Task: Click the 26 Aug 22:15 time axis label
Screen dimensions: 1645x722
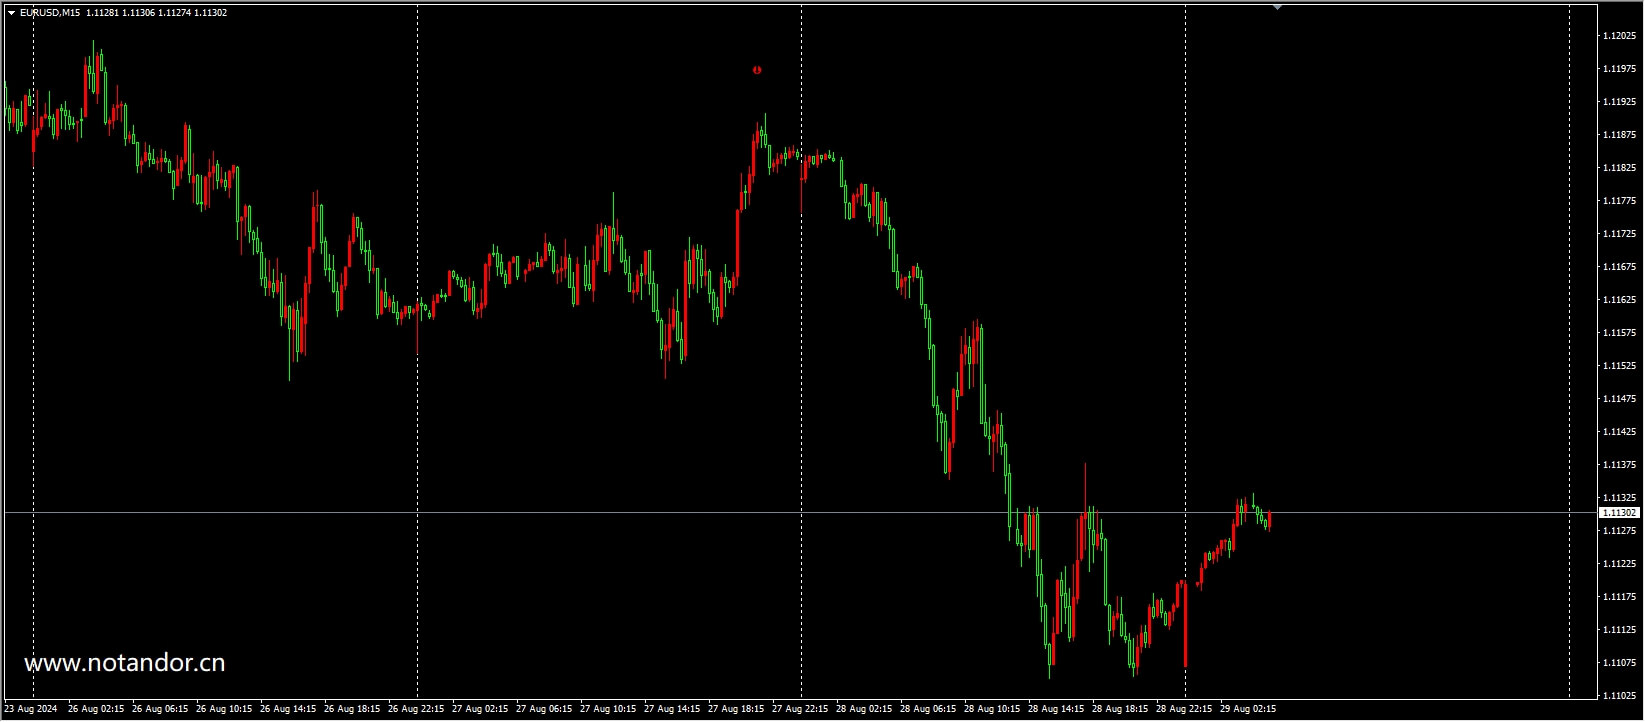Action: (x=416, y=709)
